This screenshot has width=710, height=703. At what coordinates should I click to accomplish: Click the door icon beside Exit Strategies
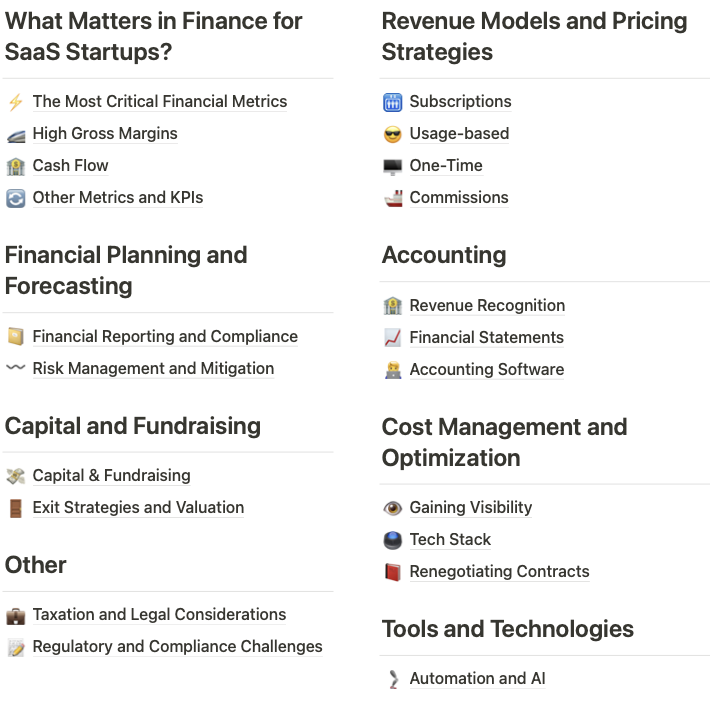coord(15,508)
